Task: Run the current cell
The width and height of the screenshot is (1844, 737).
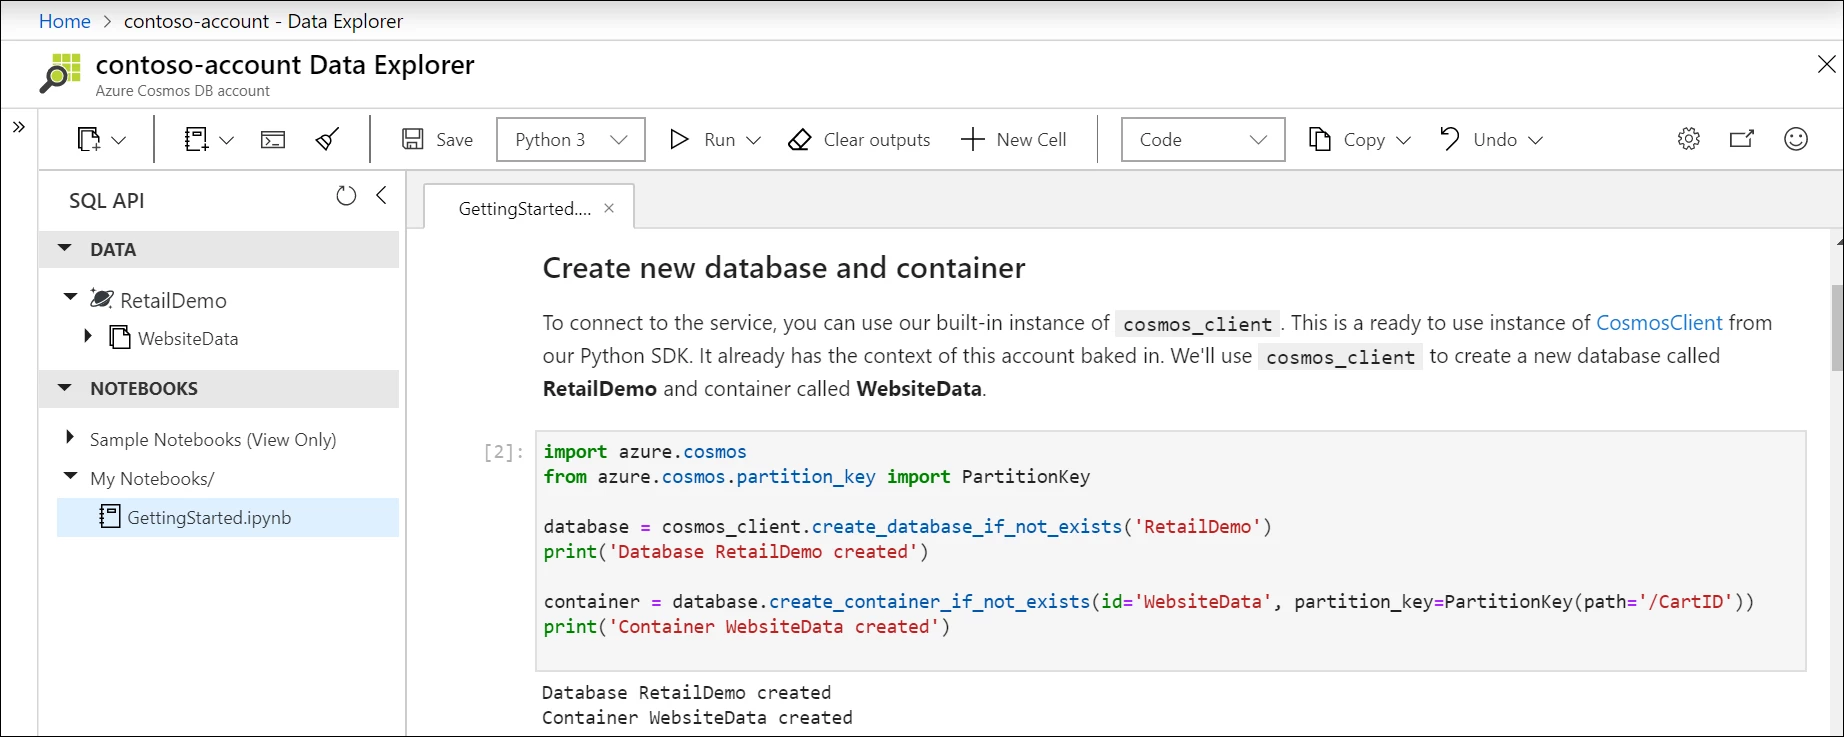Action: tap(702, 140)
